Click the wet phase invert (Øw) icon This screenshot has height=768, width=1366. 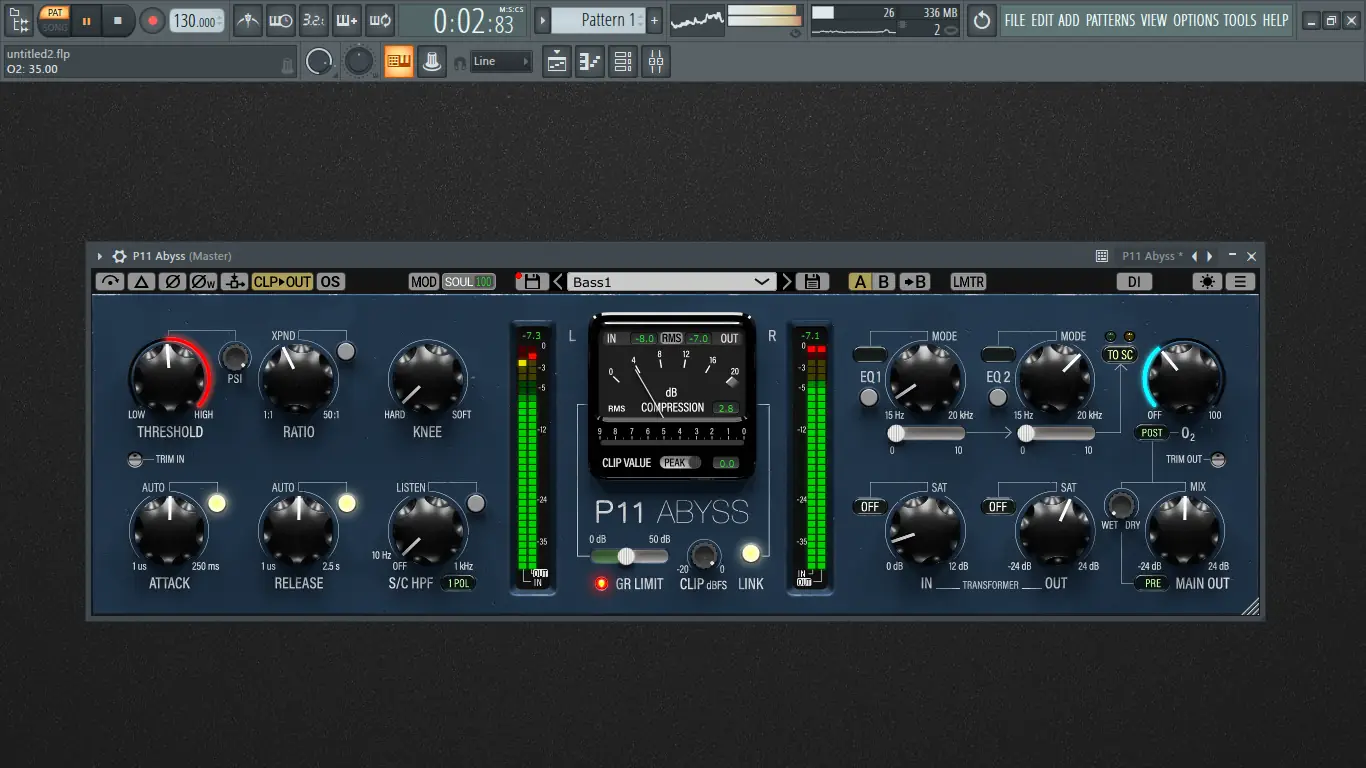pos(203,282)
